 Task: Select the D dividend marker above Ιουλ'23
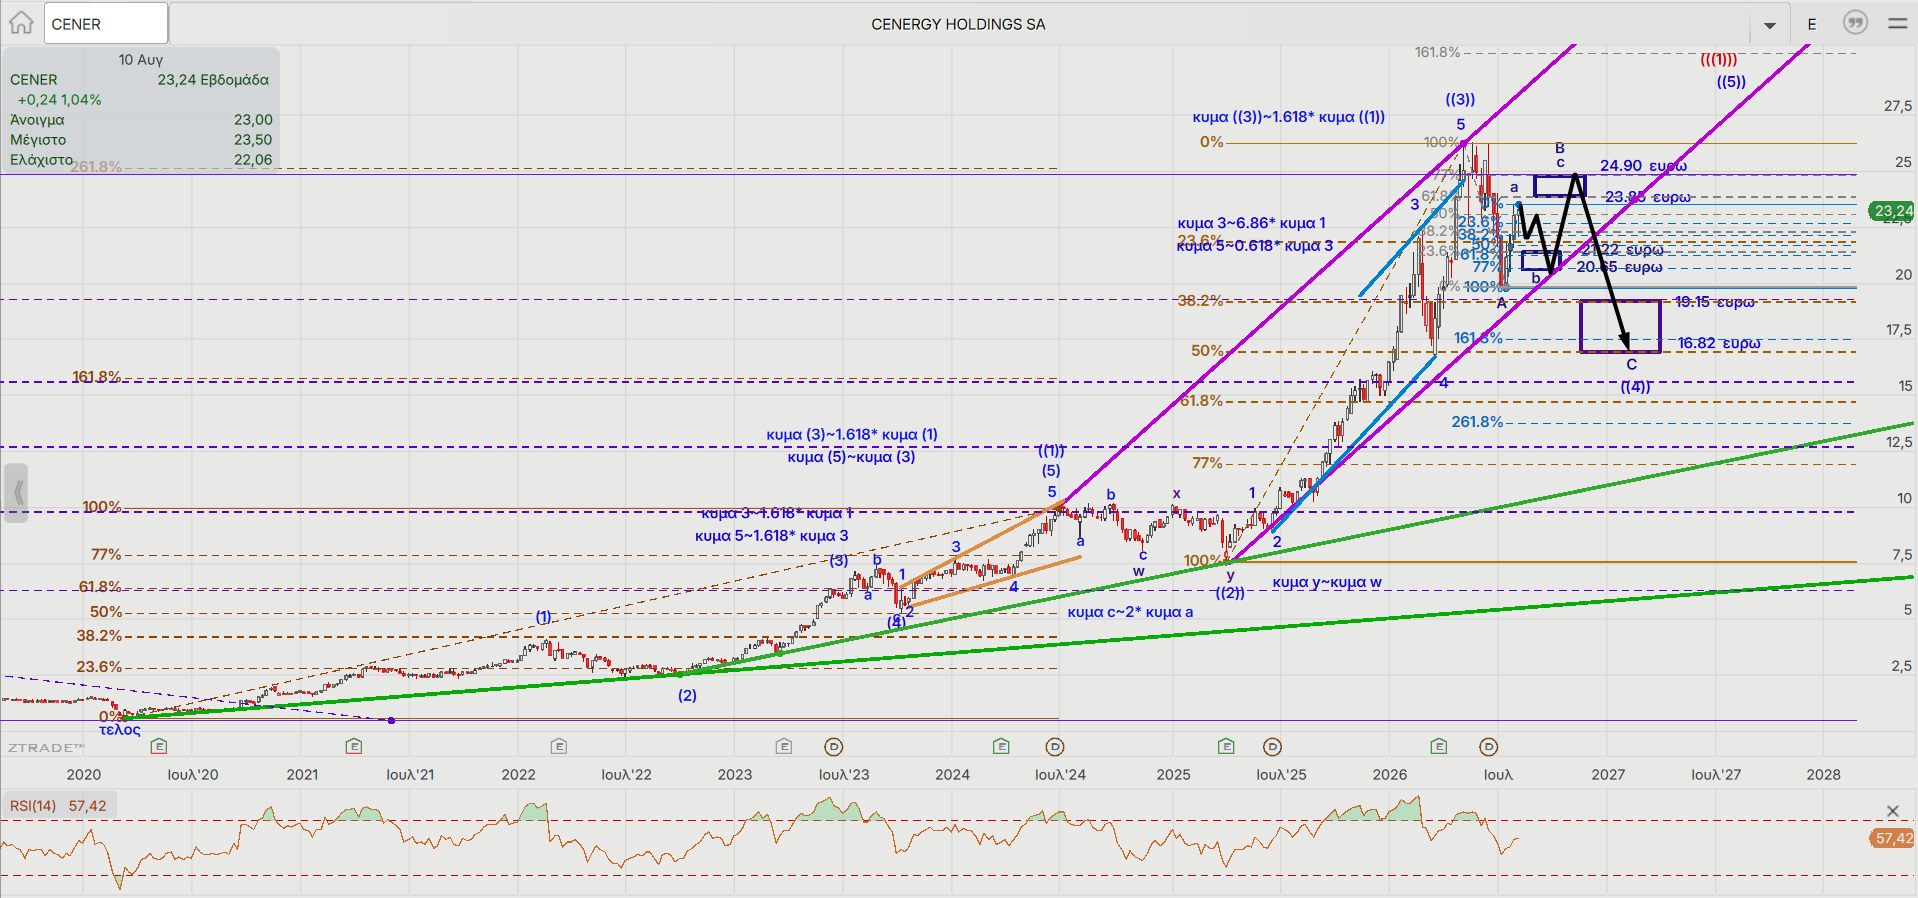(x=834, y=746)
